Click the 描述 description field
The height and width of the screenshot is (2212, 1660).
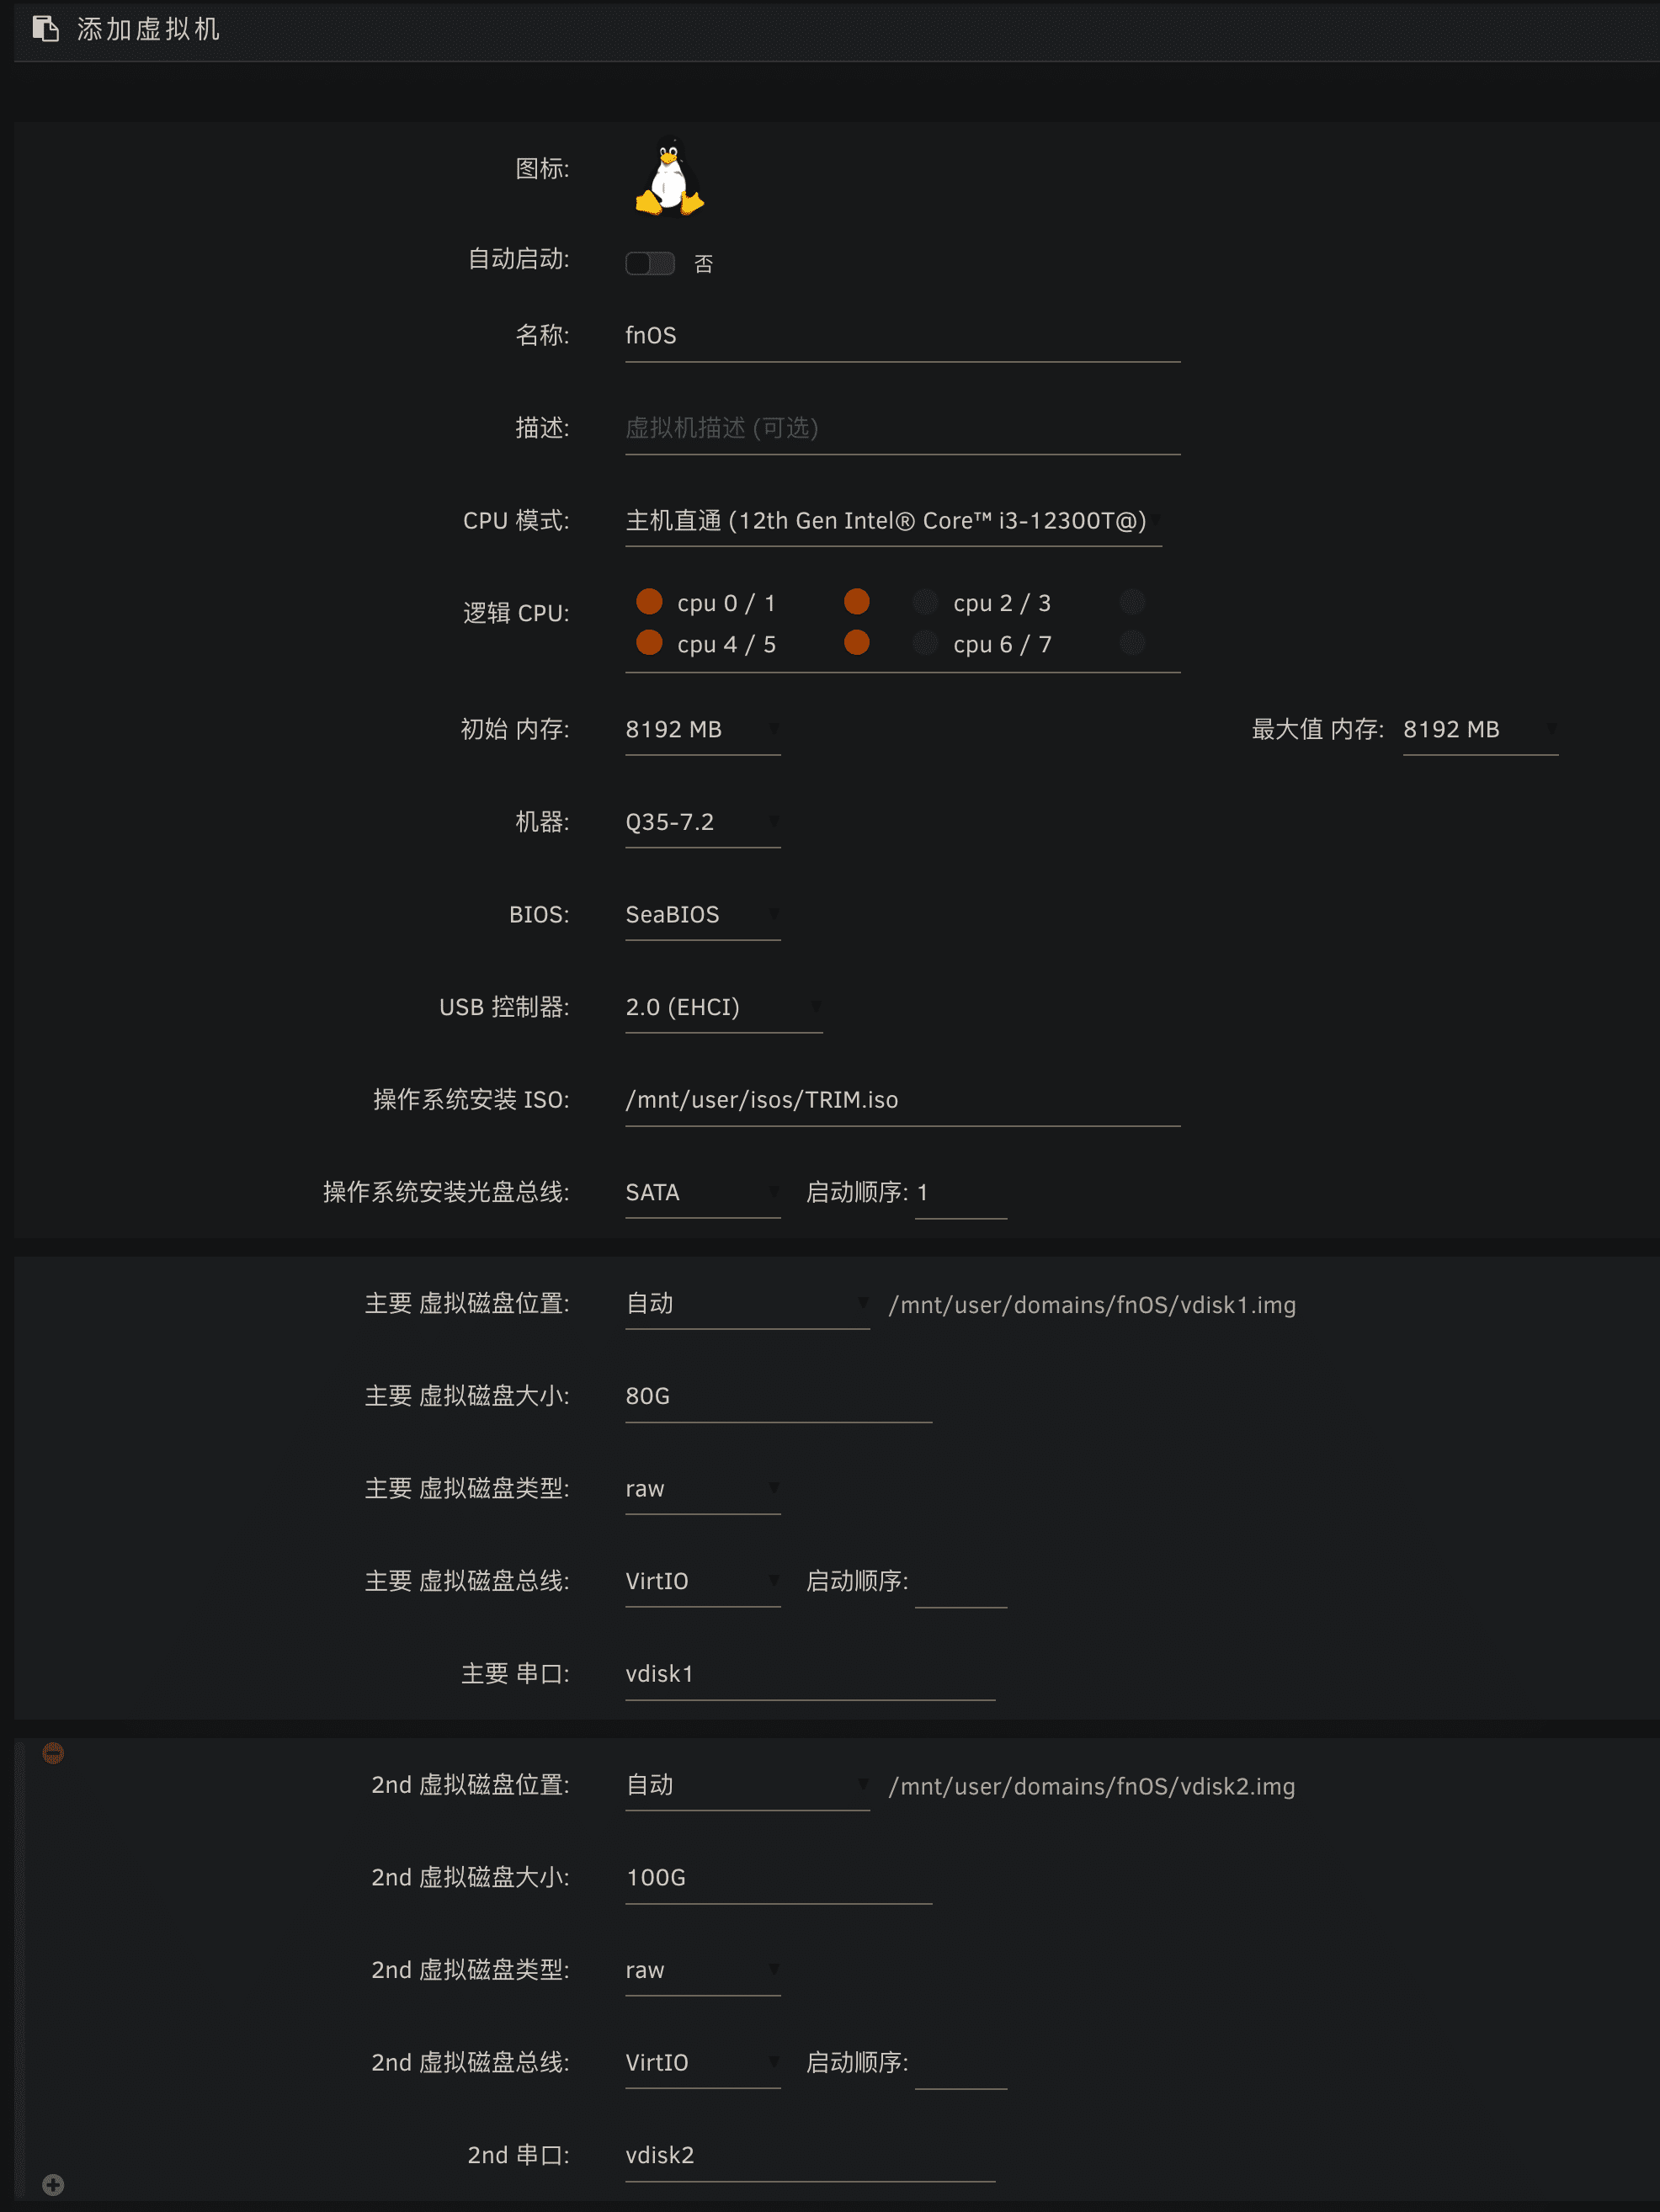click(903, 429)
